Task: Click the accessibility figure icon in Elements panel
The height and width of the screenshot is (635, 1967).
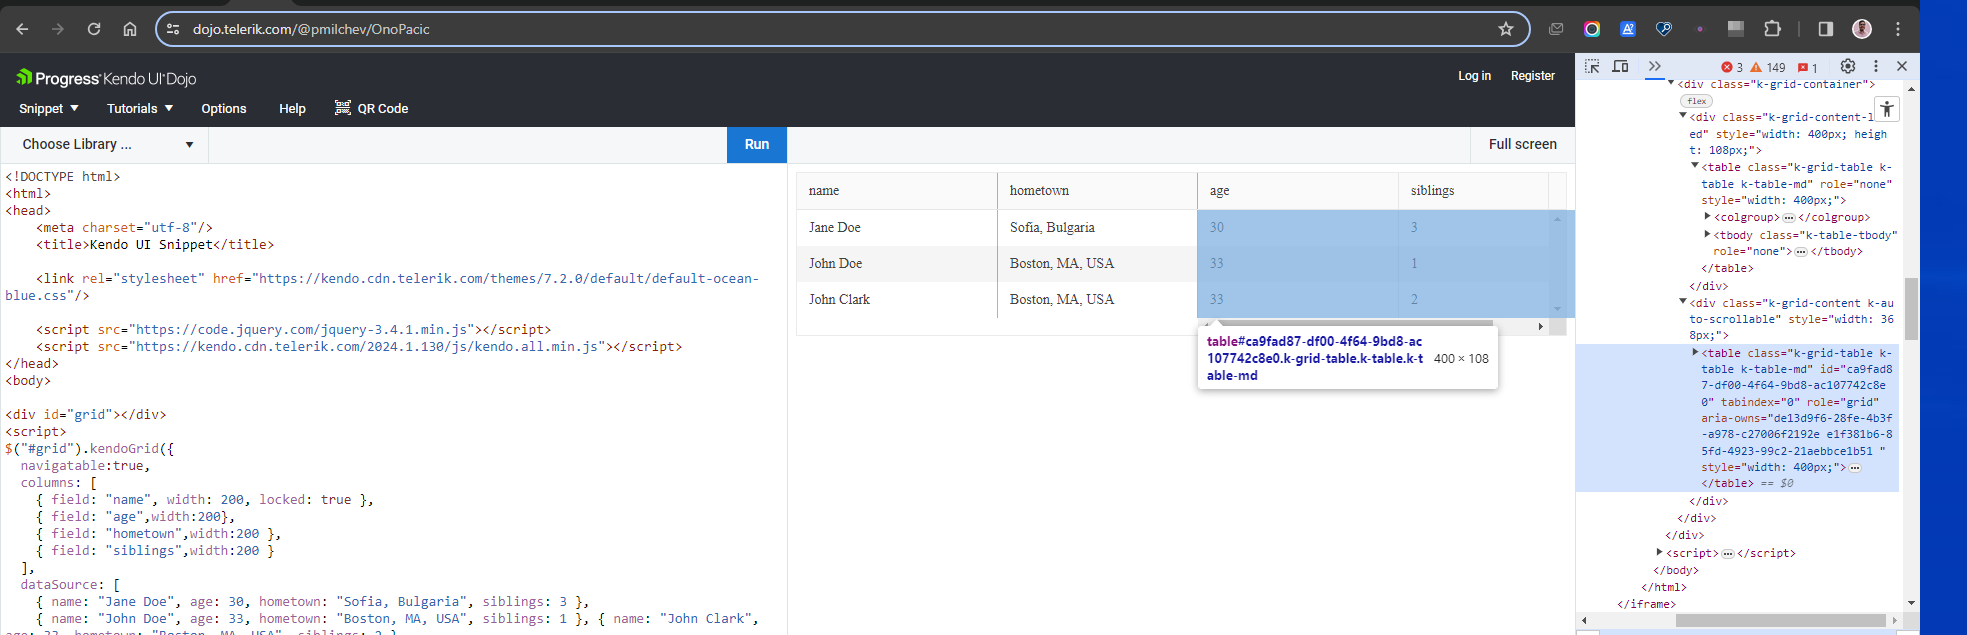Action: click(x=1886, y=109)
